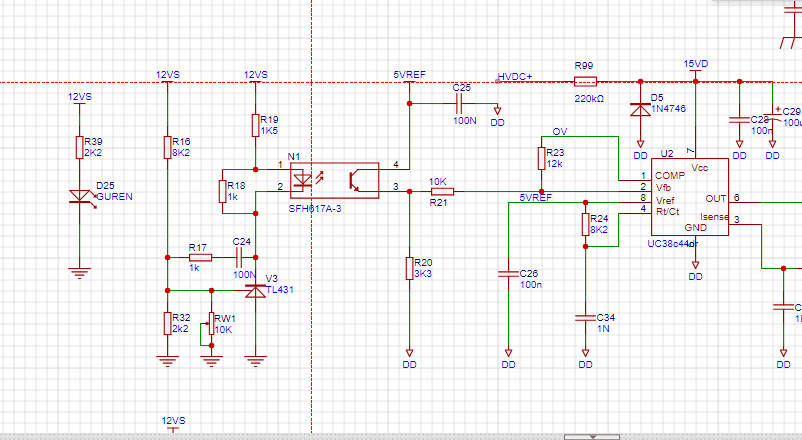Select the N1 optocoupler symbol
Viewport: 802px width, 440px height.
click(335, 180)
